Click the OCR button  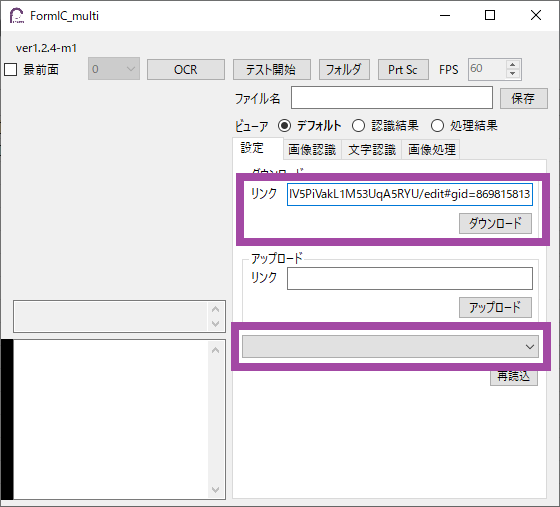pyautogui.click(x=186, y=70)
